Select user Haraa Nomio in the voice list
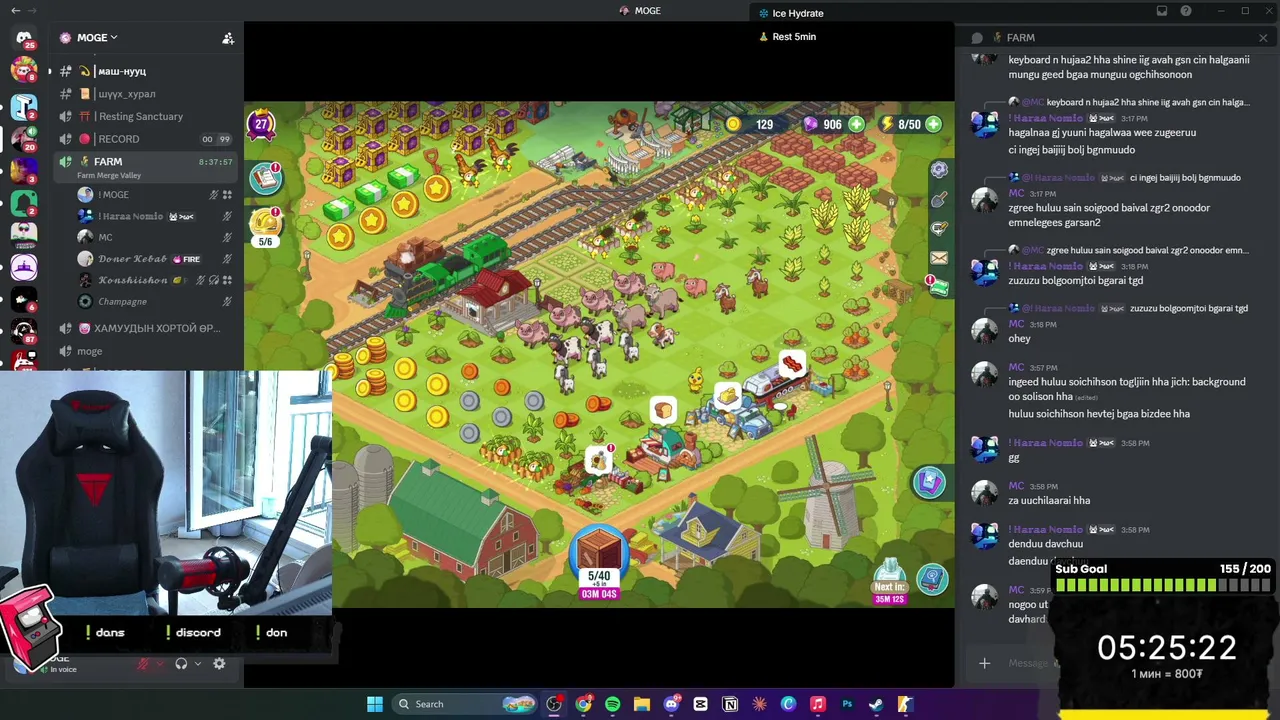Screen dimensions: 1280x720 pos(154,216)
